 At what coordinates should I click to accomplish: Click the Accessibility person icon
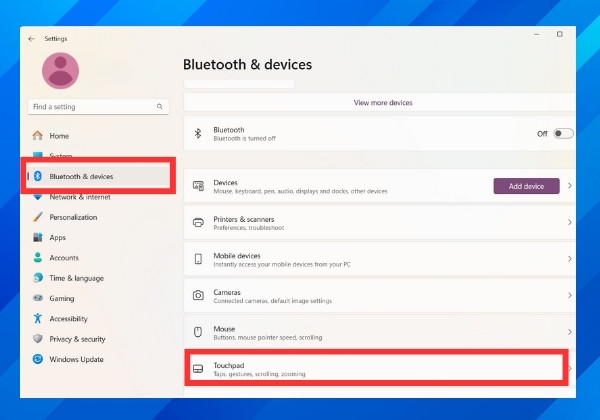tap(38, 319)
